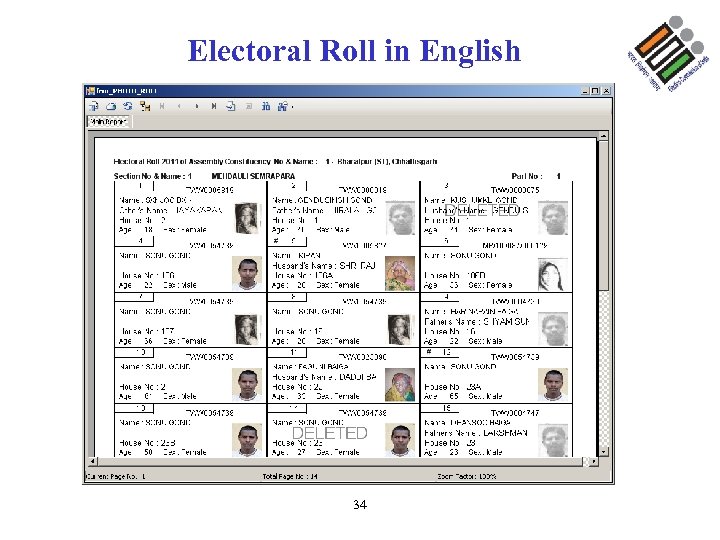Click the 'Section No & Name' label
The image size is (720, 540).
click(x=150, y=176)
